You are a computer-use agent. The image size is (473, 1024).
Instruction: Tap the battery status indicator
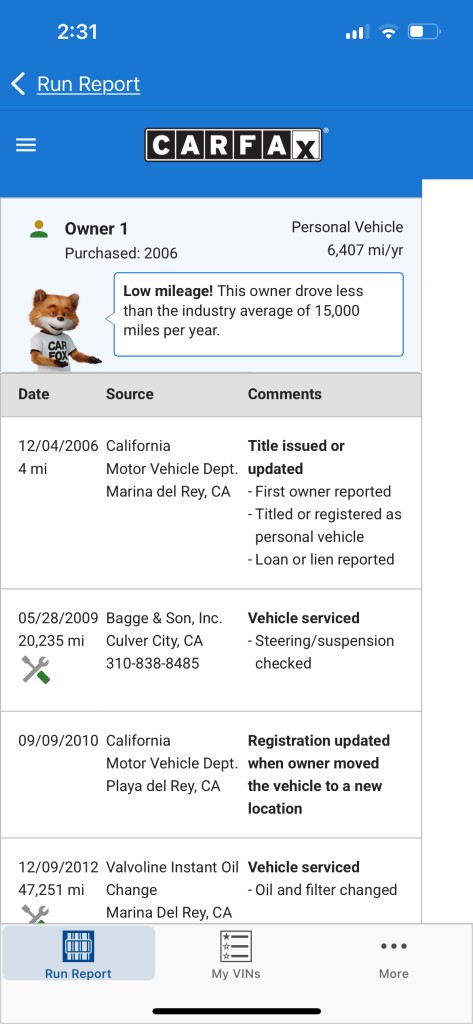pyautogui.click(x=424, y=32)
